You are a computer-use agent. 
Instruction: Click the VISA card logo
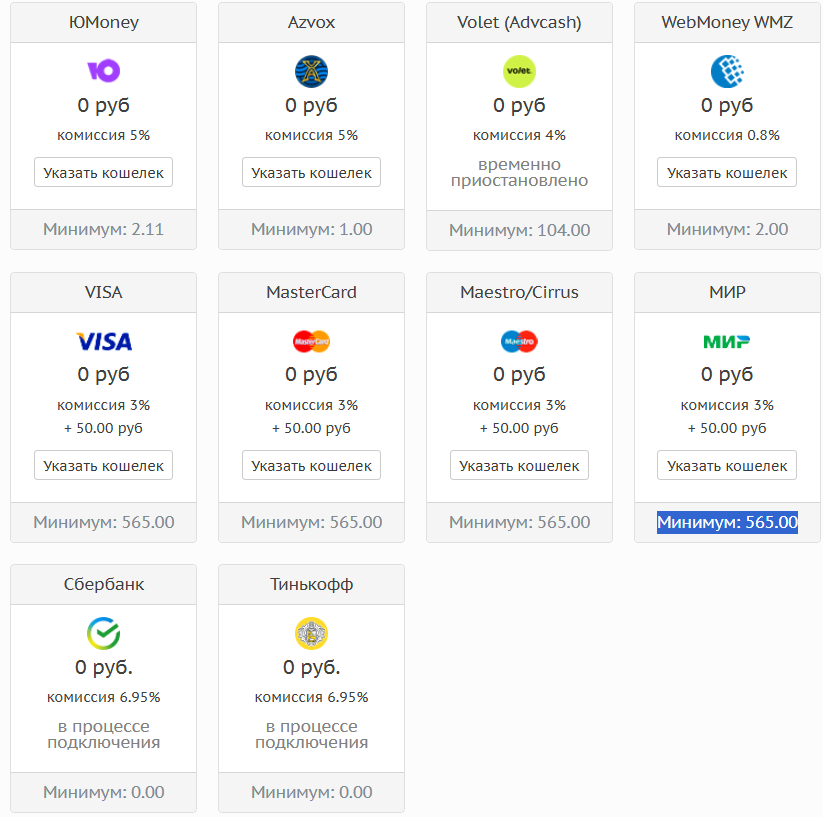point(103,341)
